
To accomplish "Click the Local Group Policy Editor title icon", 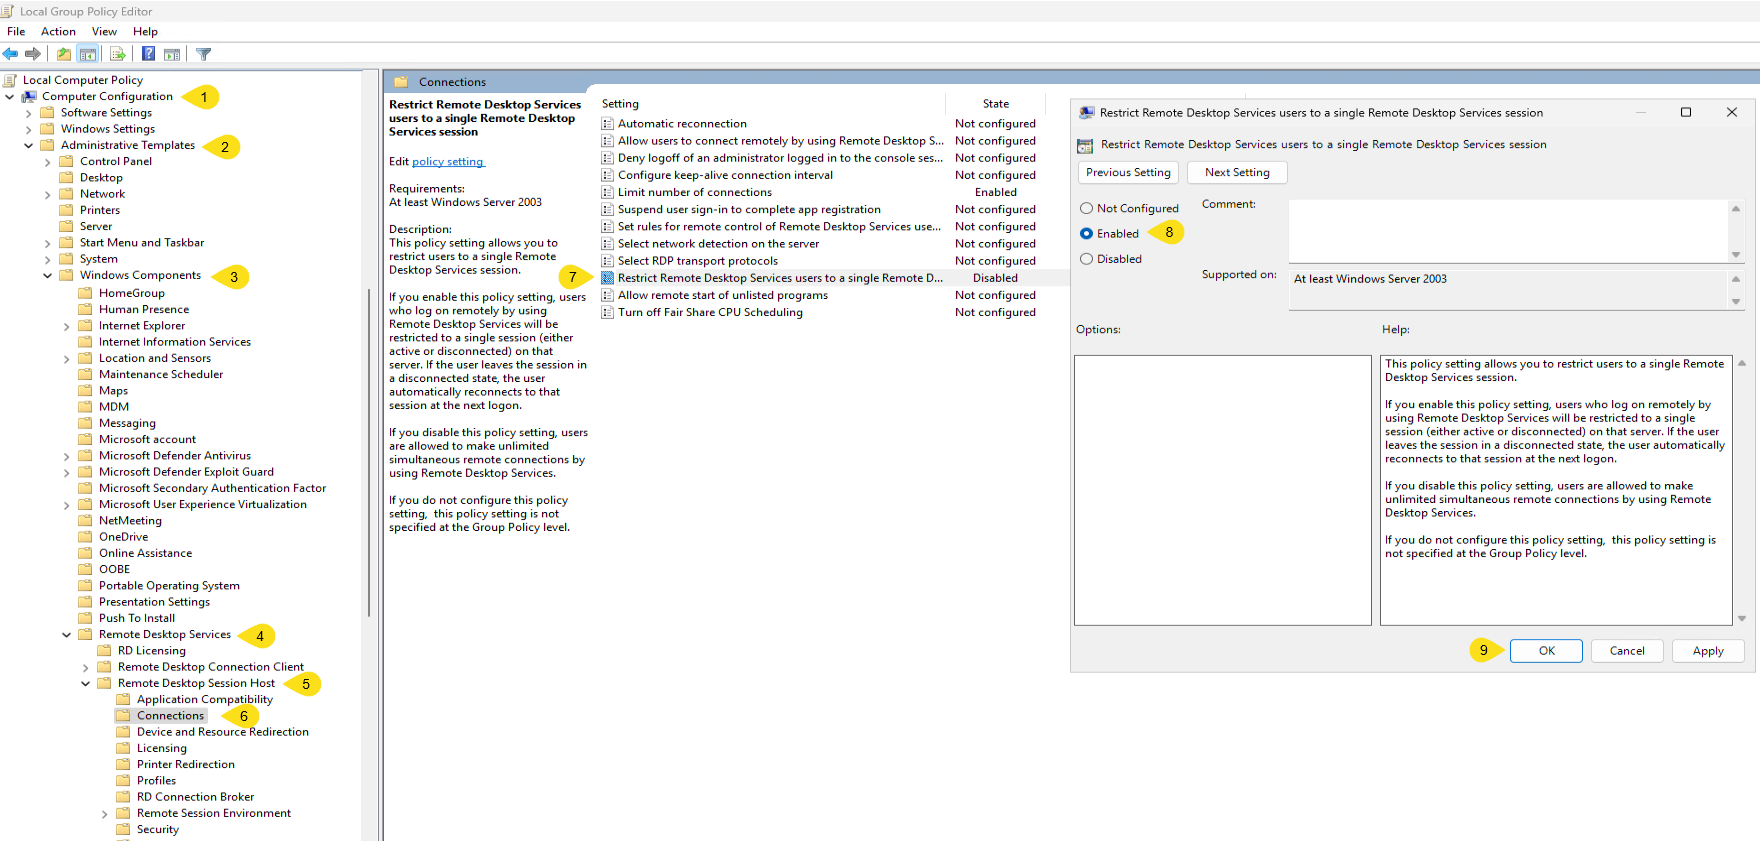I will click(7, 11).
